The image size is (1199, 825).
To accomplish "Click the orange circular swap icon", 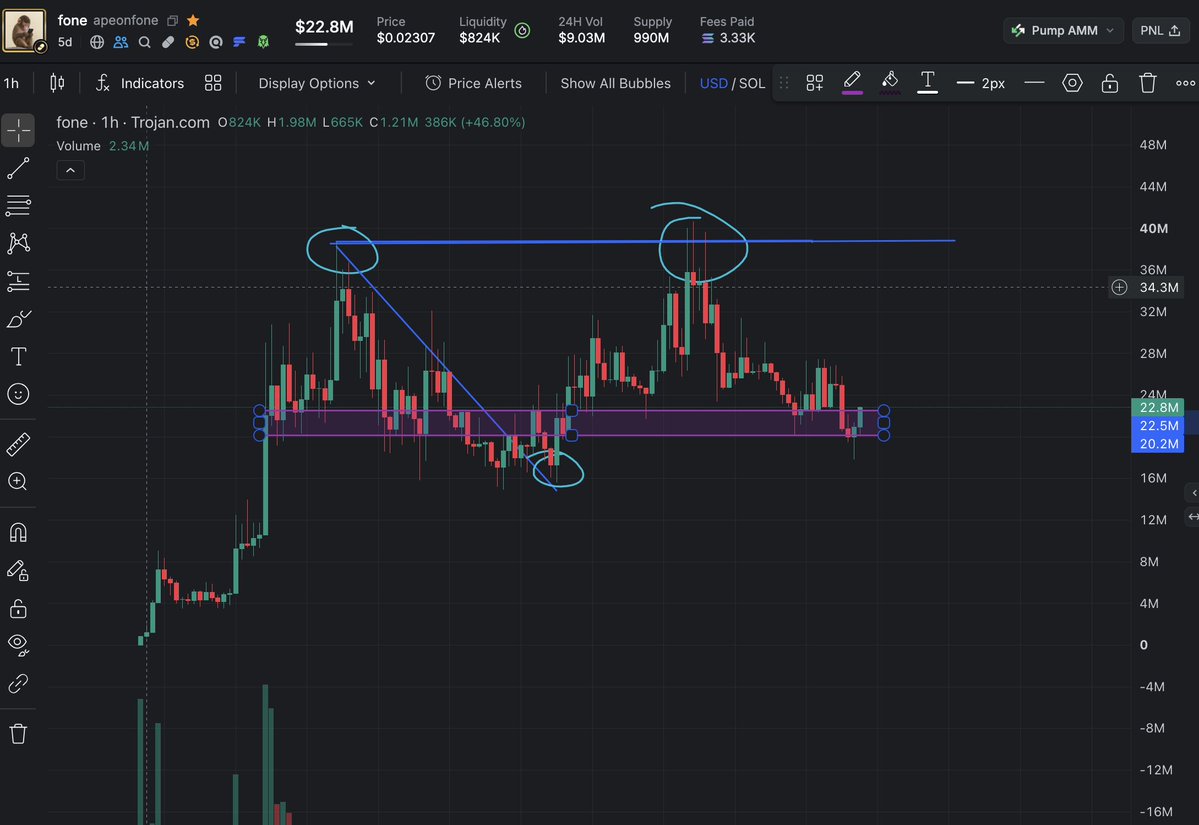I will [192, 42].
